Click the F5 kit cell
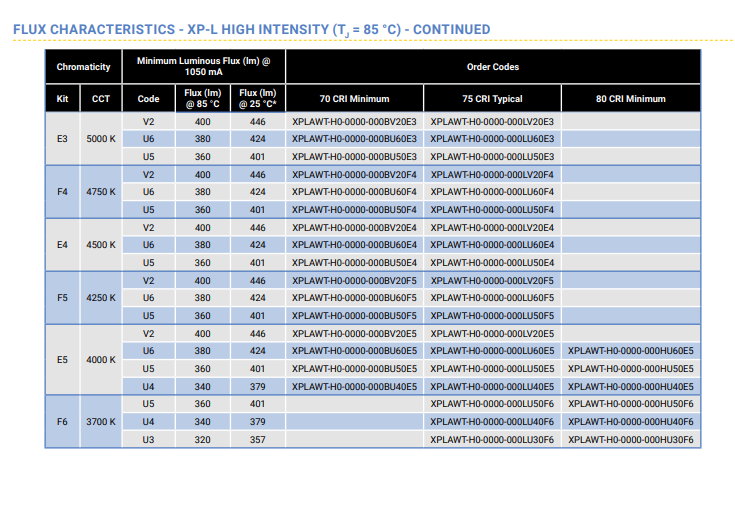Image resolution: width=735 pixels, height=505 pixels. (62, 298)
